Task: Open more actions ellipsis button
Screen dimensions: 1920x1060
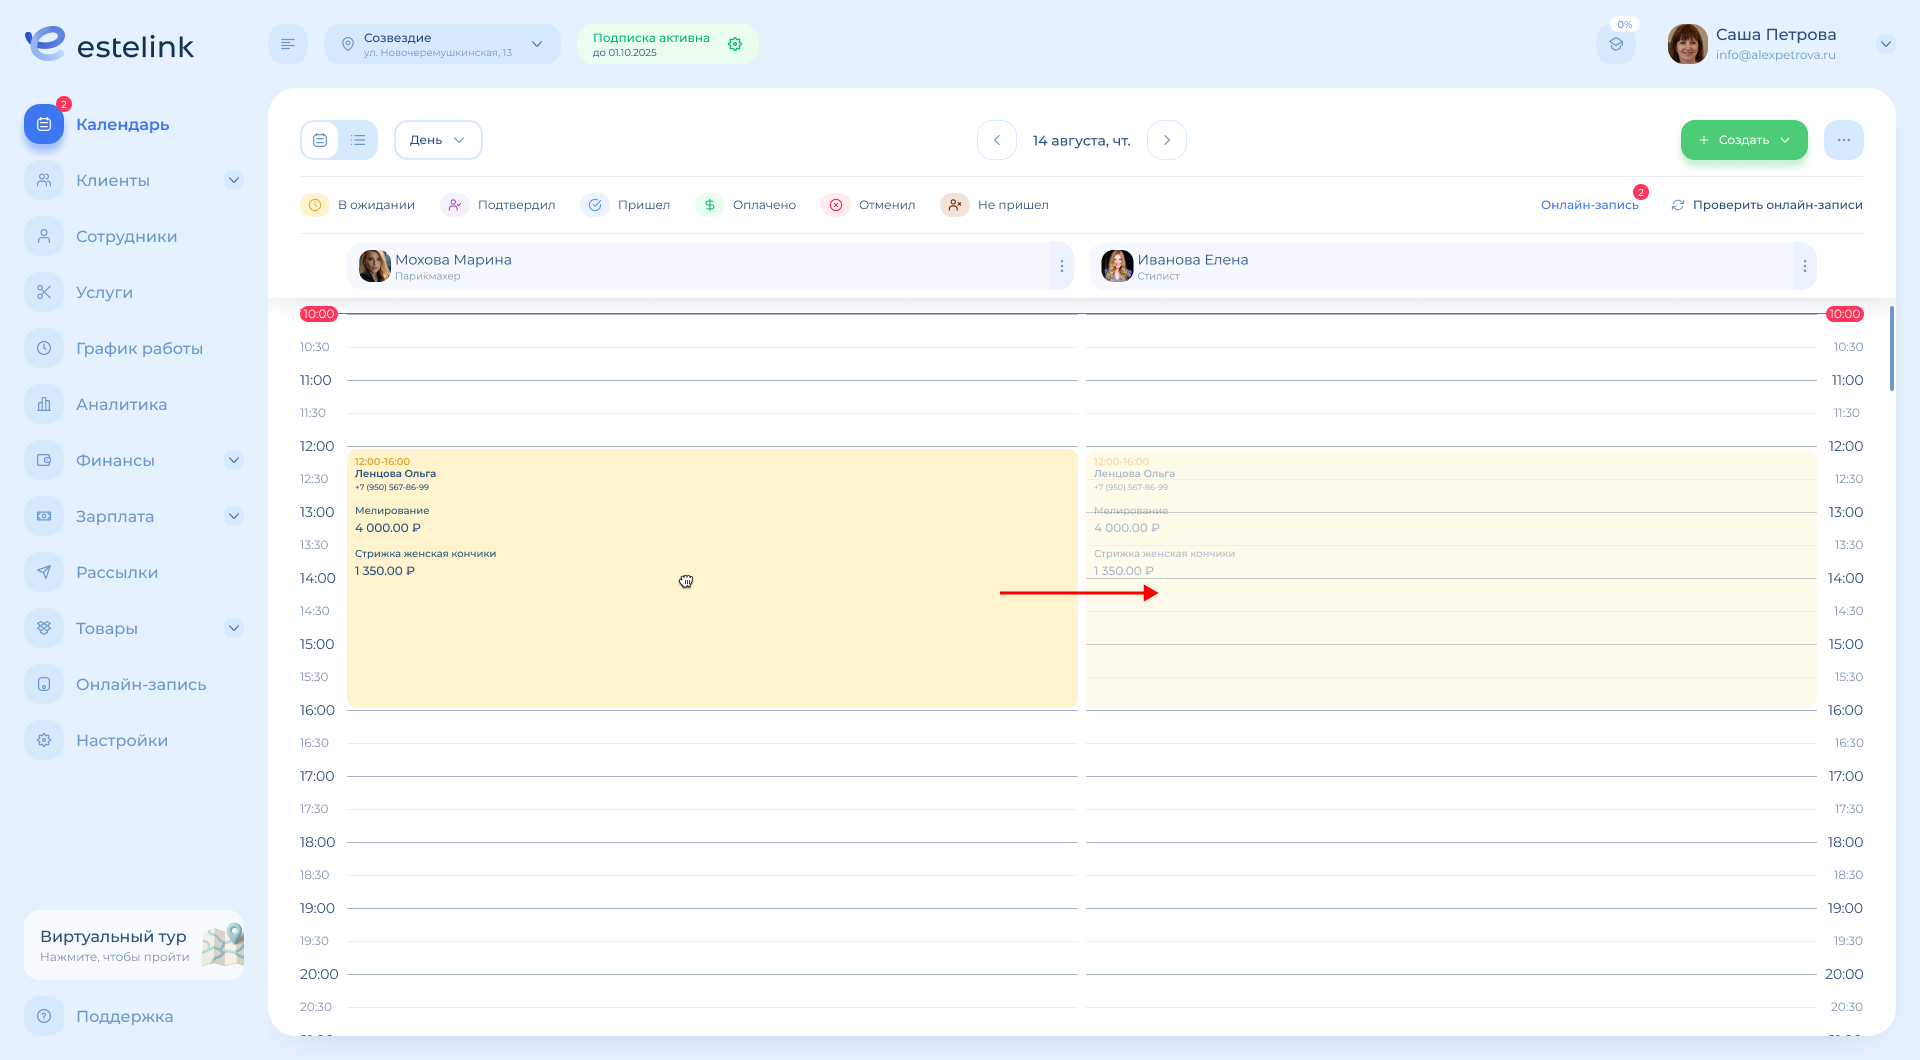Action: coord(1843,140)
